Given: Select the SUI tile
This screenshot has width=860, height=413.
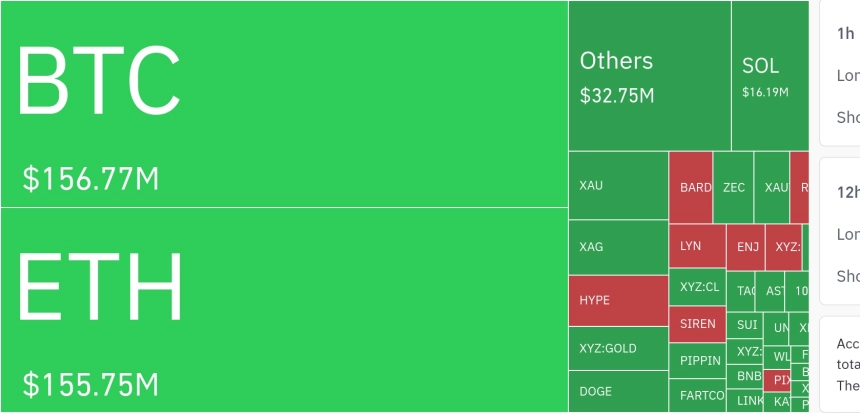Looking at the screenshot, I should (747, 325).
